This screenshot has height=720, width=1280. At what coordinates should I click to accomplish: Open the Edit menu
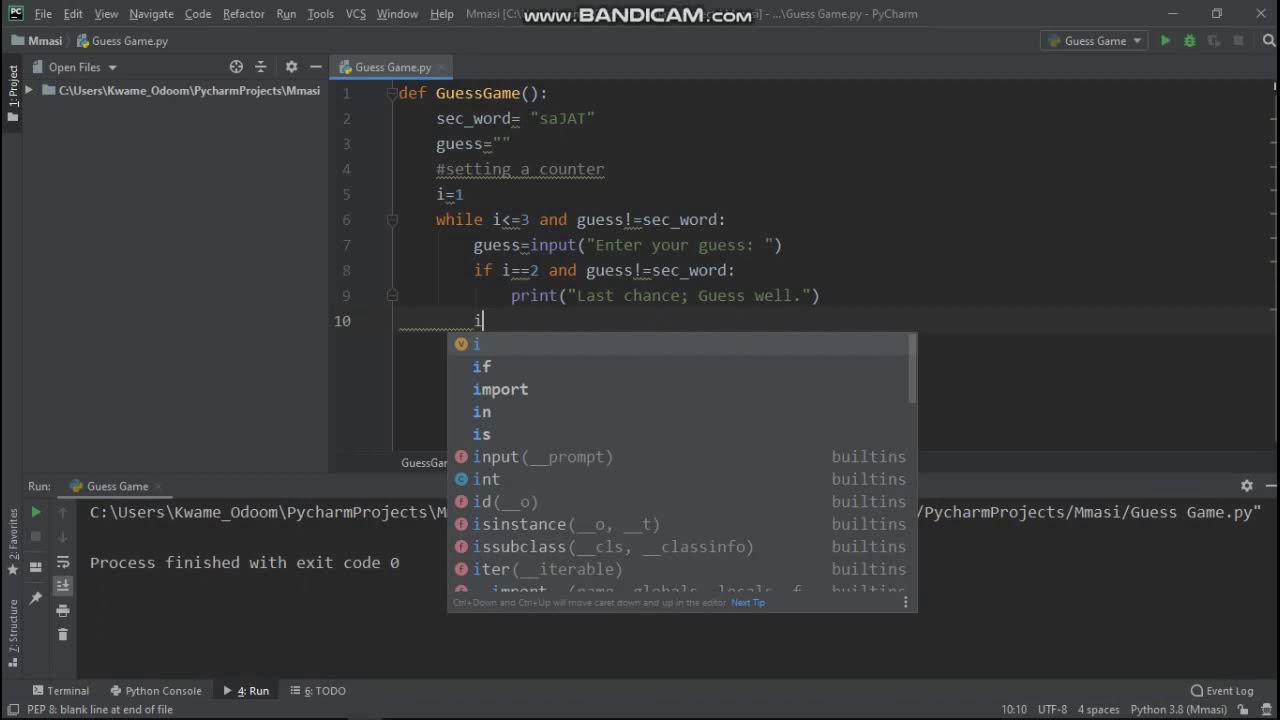coord(73,14)
